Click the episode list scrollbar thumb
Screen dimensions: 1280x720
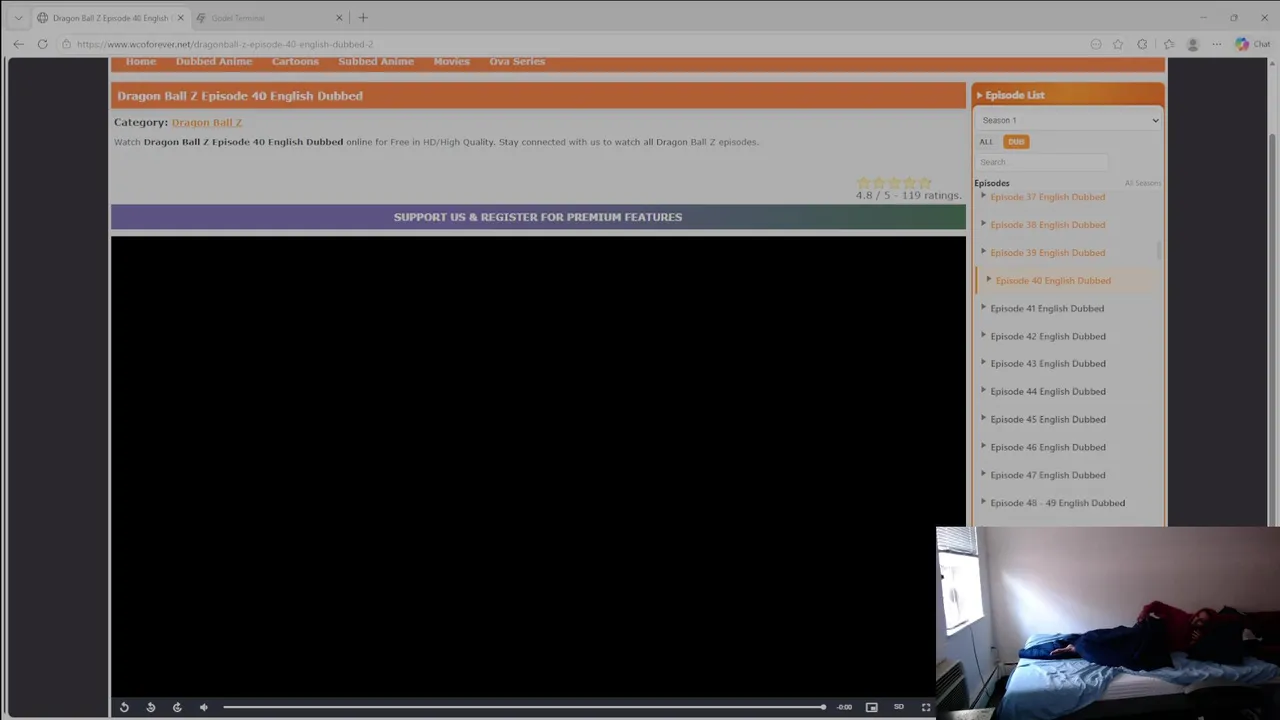[x=1159, y=250]
